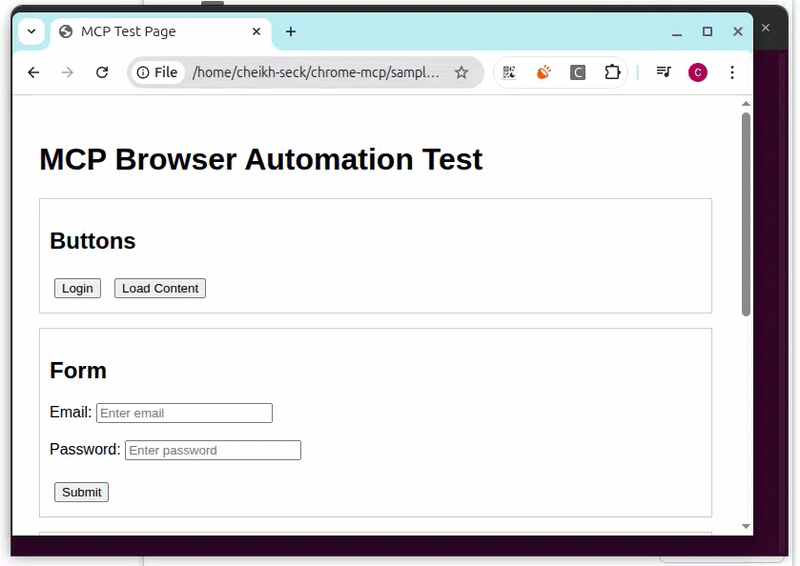
Task: Maximize the Chrome window
Action: (707, 32)
